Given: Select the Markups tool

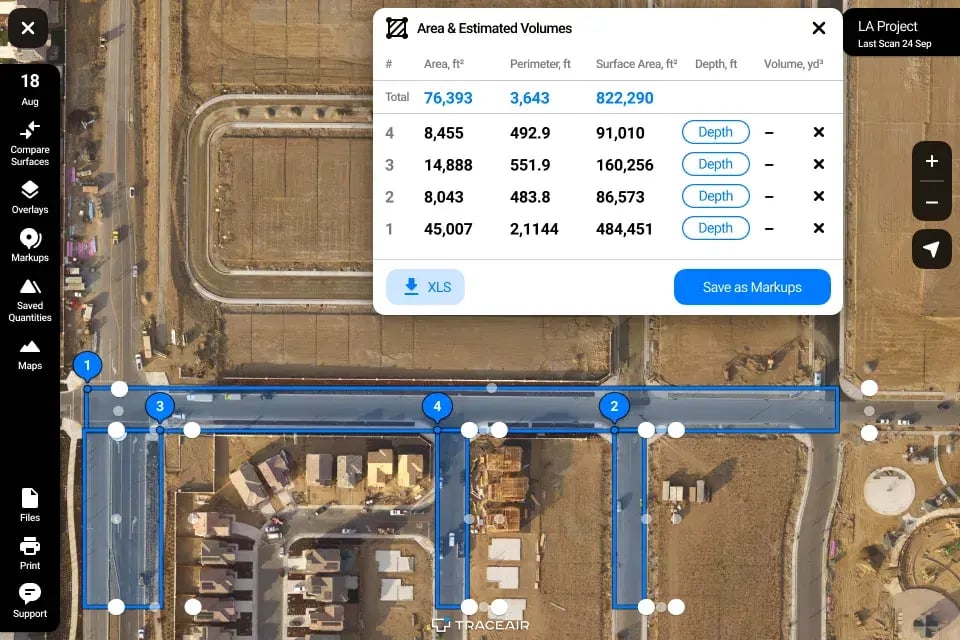Looking at the screenshot, I should coord(30,245).
